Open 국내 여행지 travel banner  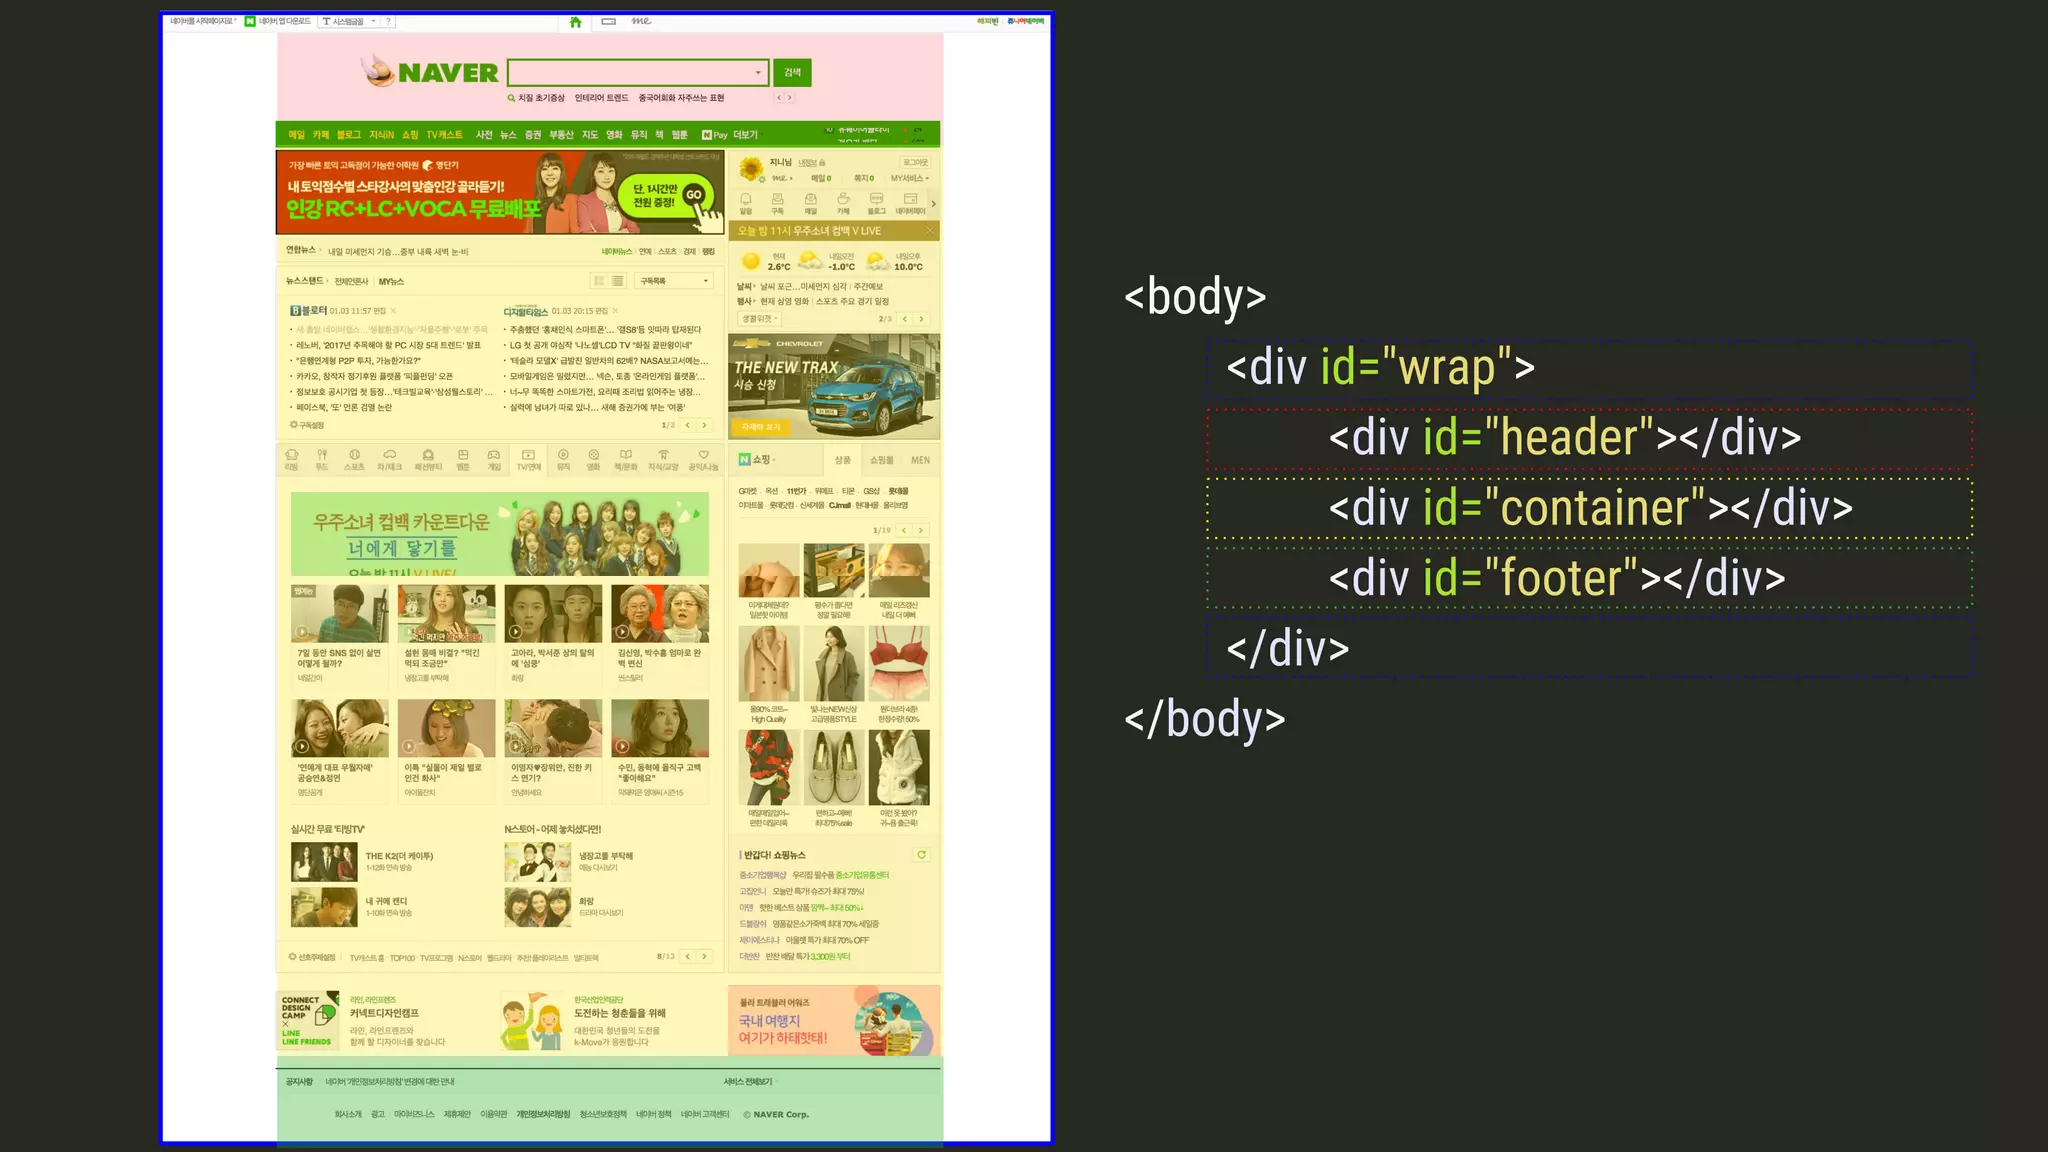(834, 1021)
